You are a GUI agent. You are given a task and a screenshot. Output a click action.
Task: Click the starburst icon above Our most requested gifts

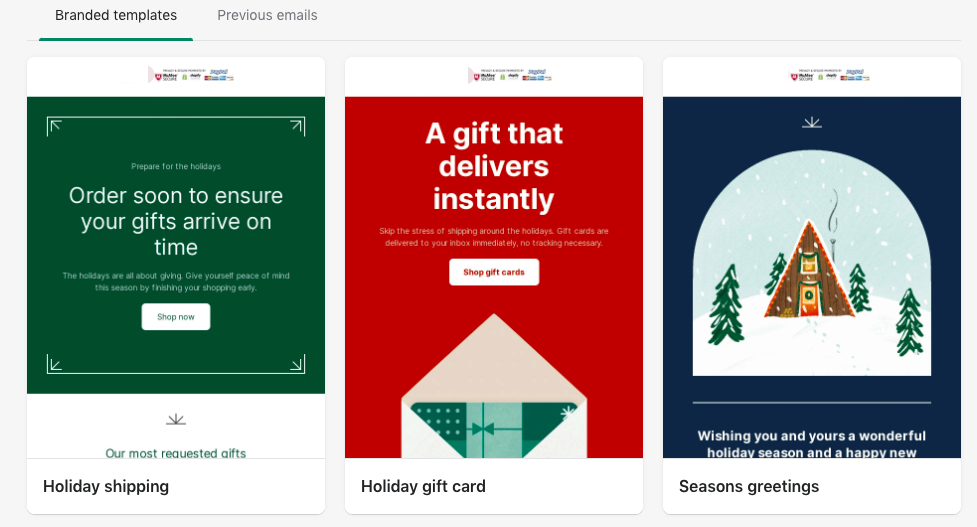176,419
